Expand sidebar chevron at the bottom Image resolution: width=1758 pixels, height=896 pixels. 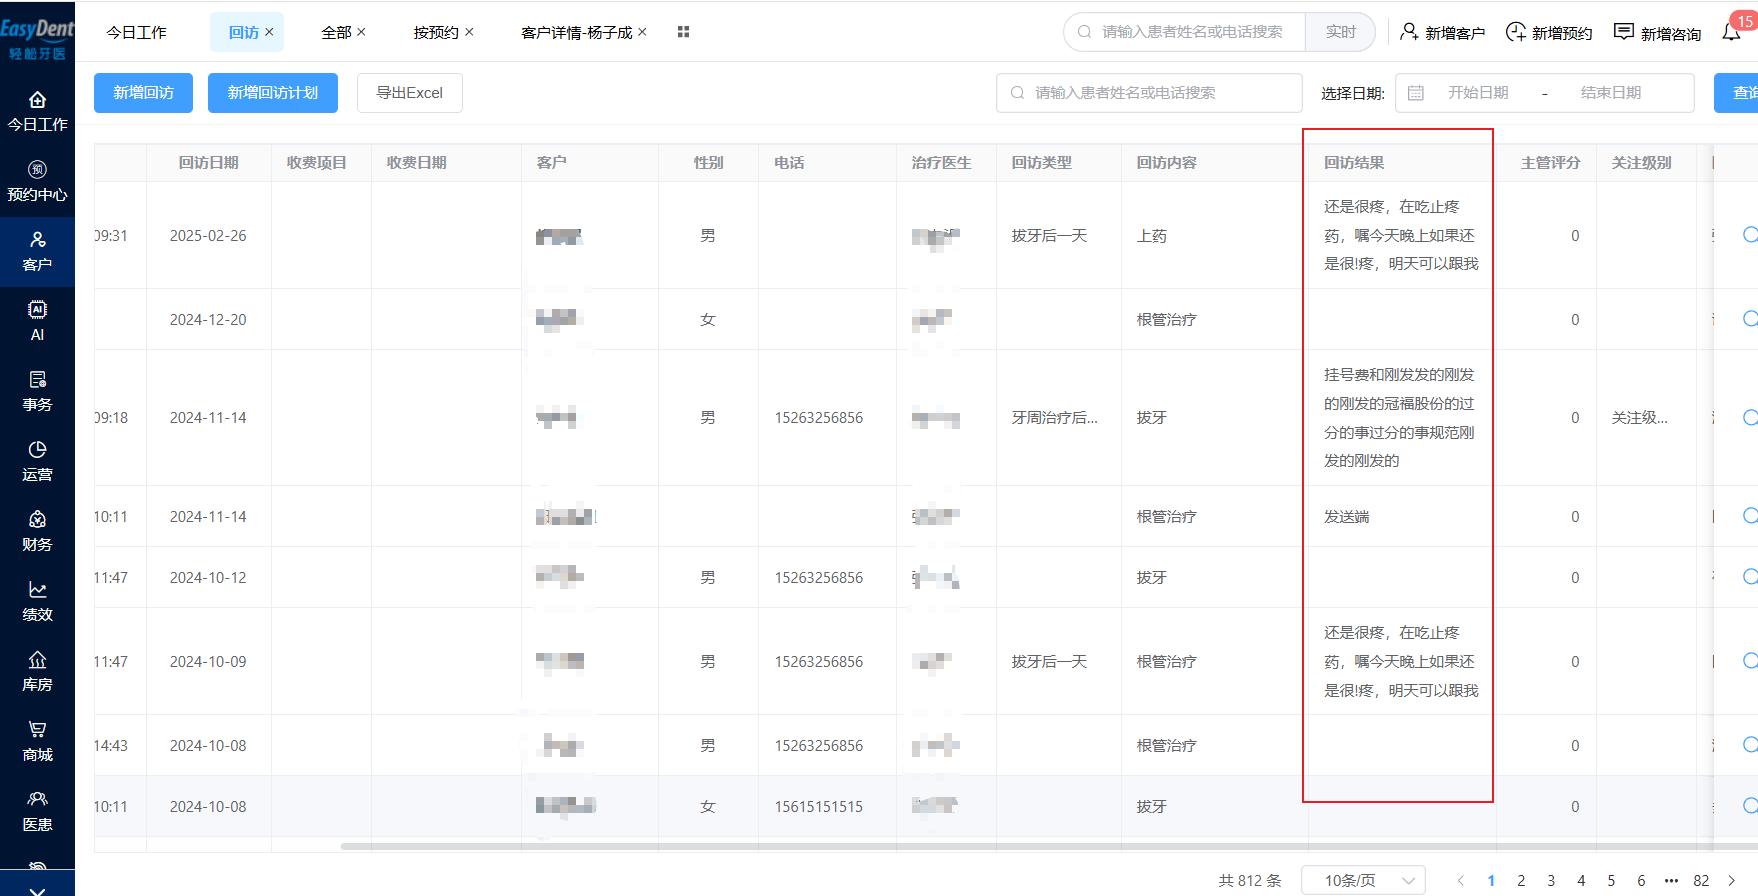pos(37,889)
